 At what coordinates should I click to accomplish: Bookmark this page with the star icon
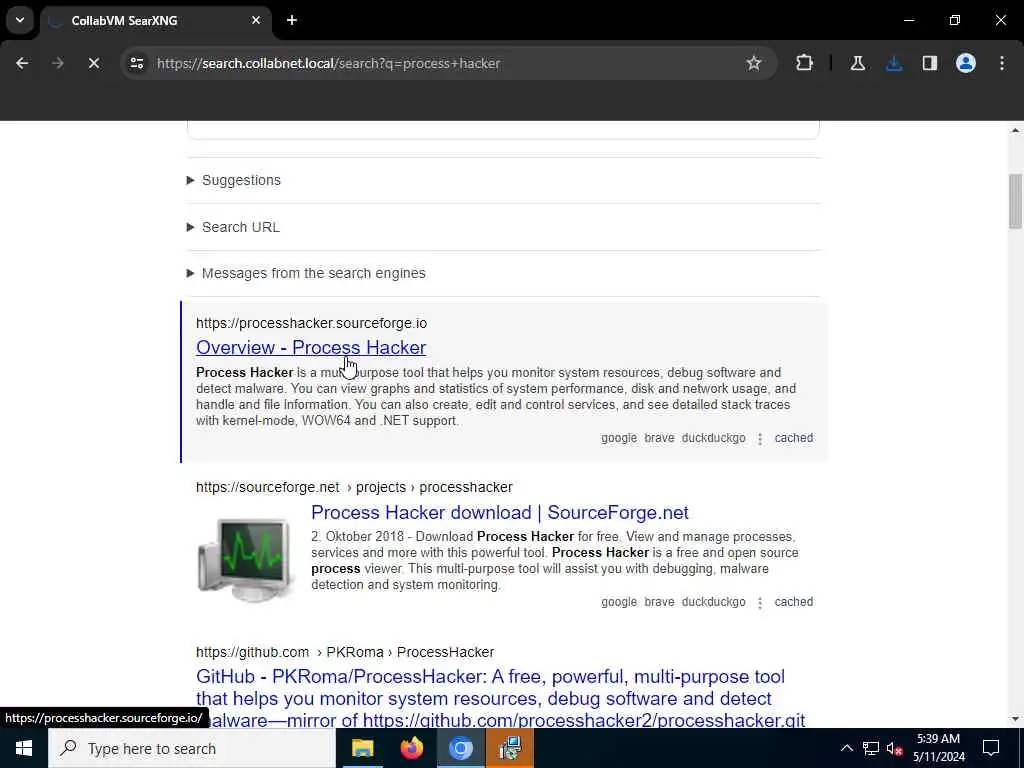pos(754,63)
